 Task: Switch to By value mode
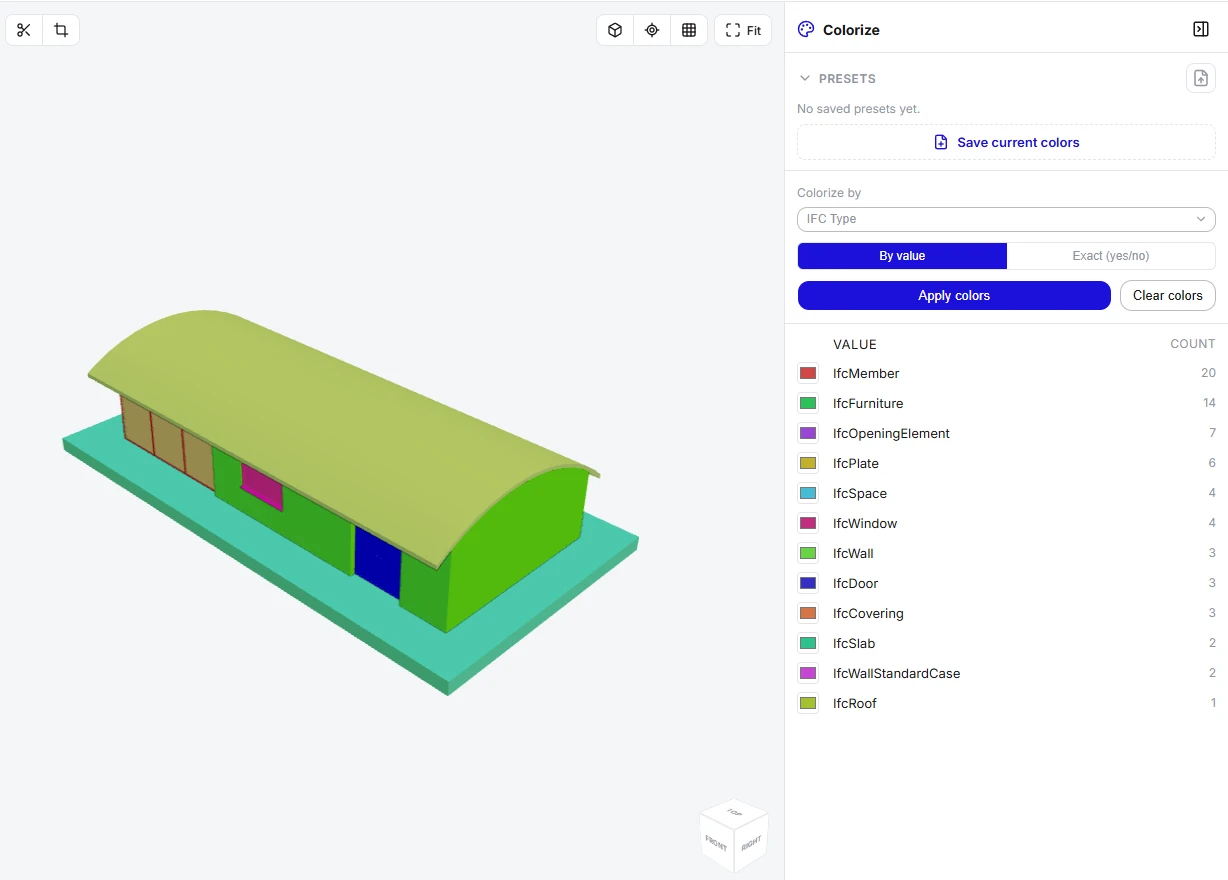[x=902, y=256]
